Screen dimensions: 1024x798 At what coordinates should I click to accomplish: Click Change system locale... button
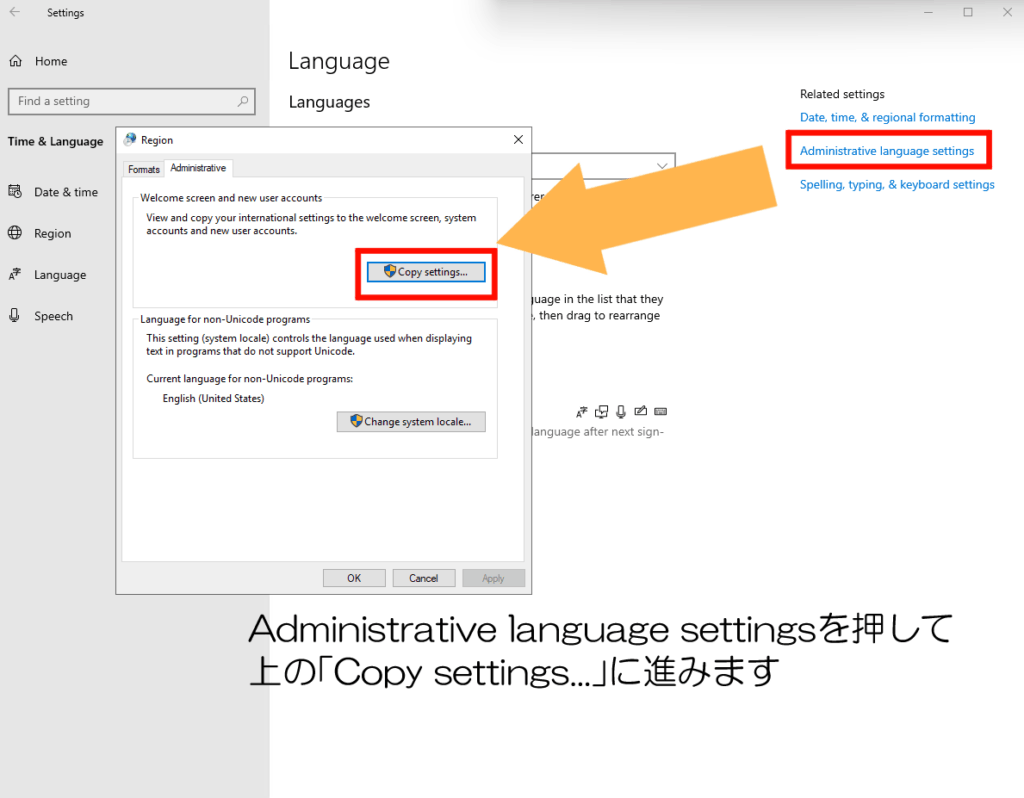tap(411, 422)
